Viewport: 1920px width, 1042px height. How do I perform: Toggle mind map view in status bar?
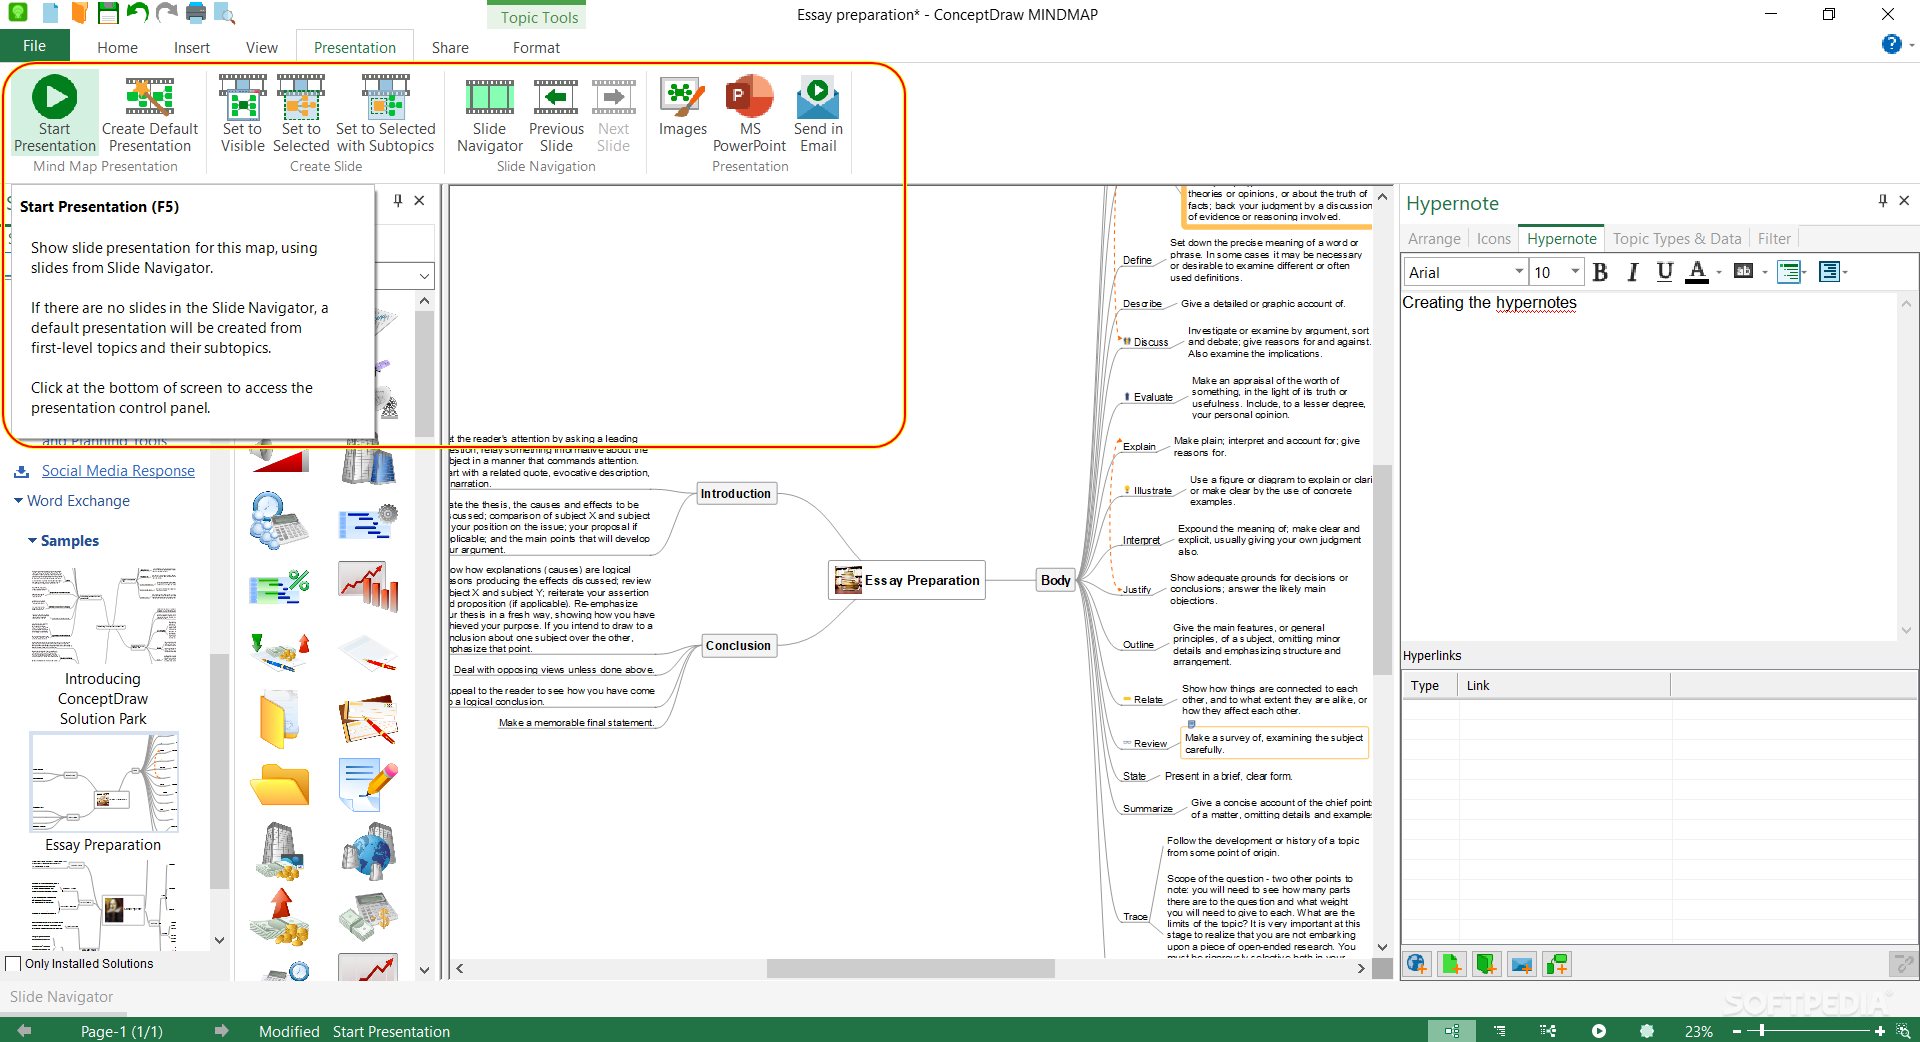1452,1031
